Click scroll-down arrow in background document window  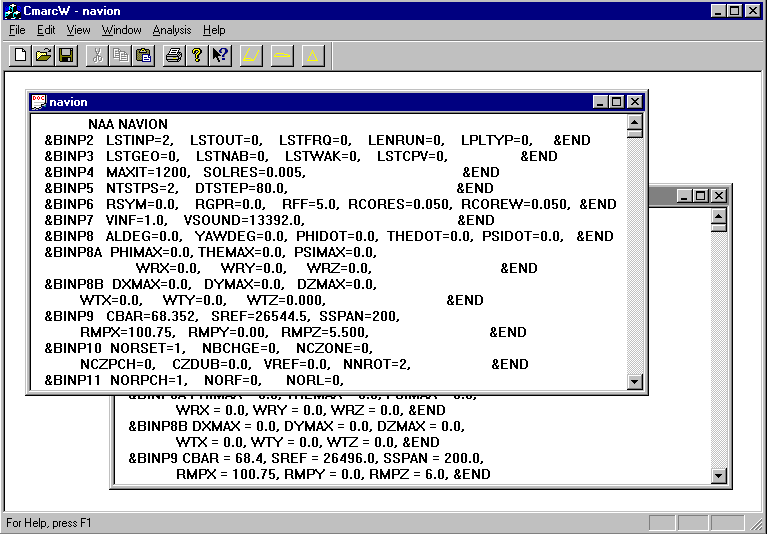click(719, 475)
